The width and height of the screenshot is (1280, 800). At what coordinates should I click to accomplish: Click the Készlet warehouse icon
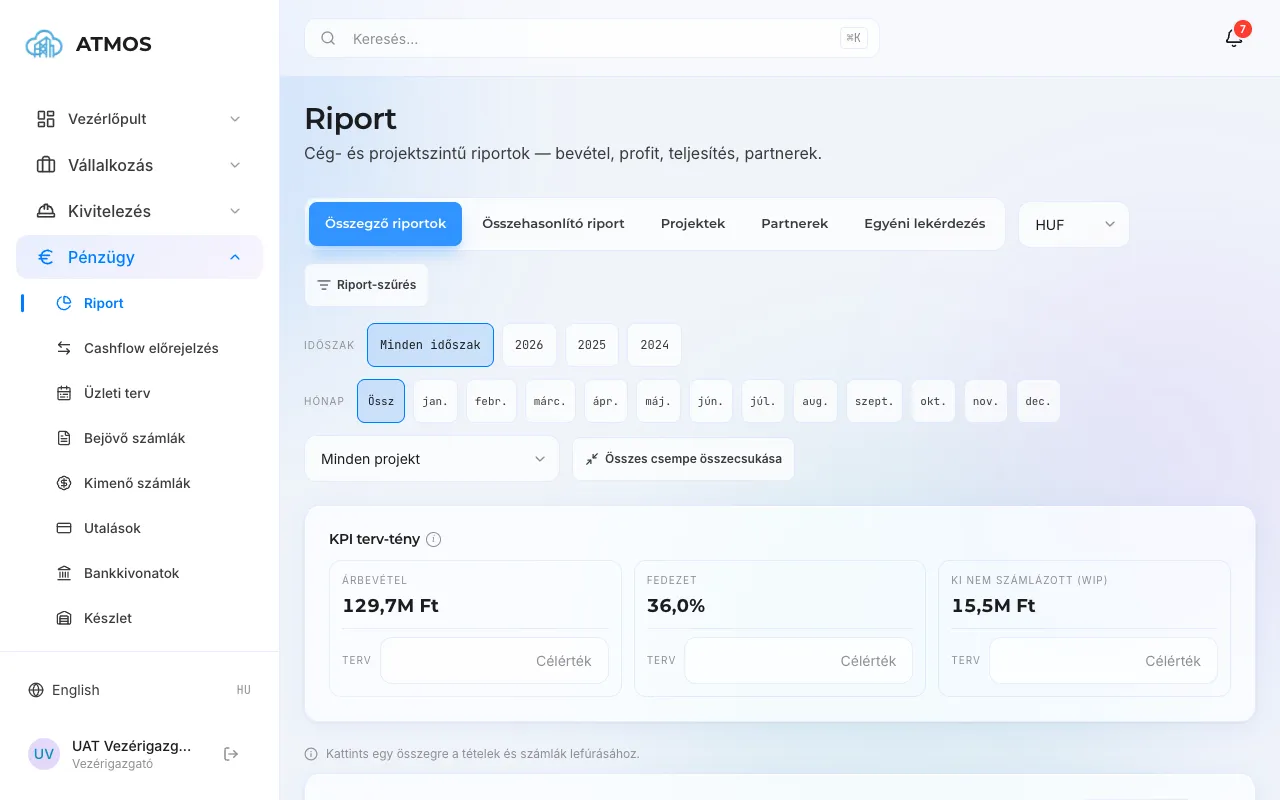coord(64,618)
